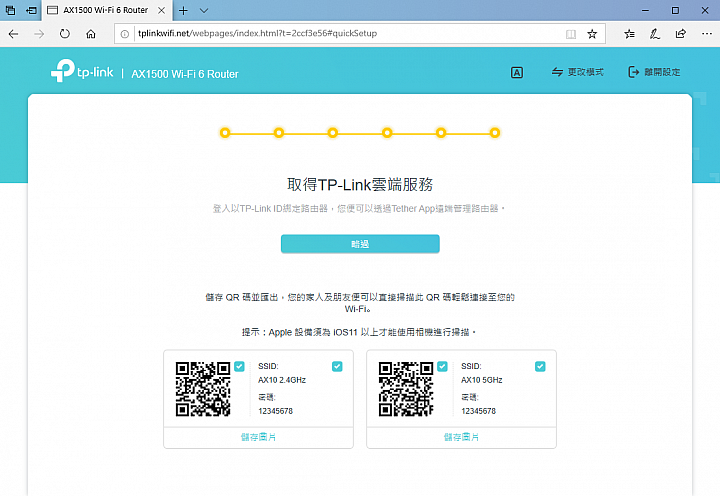Click the last progress step dot

(x=495, y=133)
